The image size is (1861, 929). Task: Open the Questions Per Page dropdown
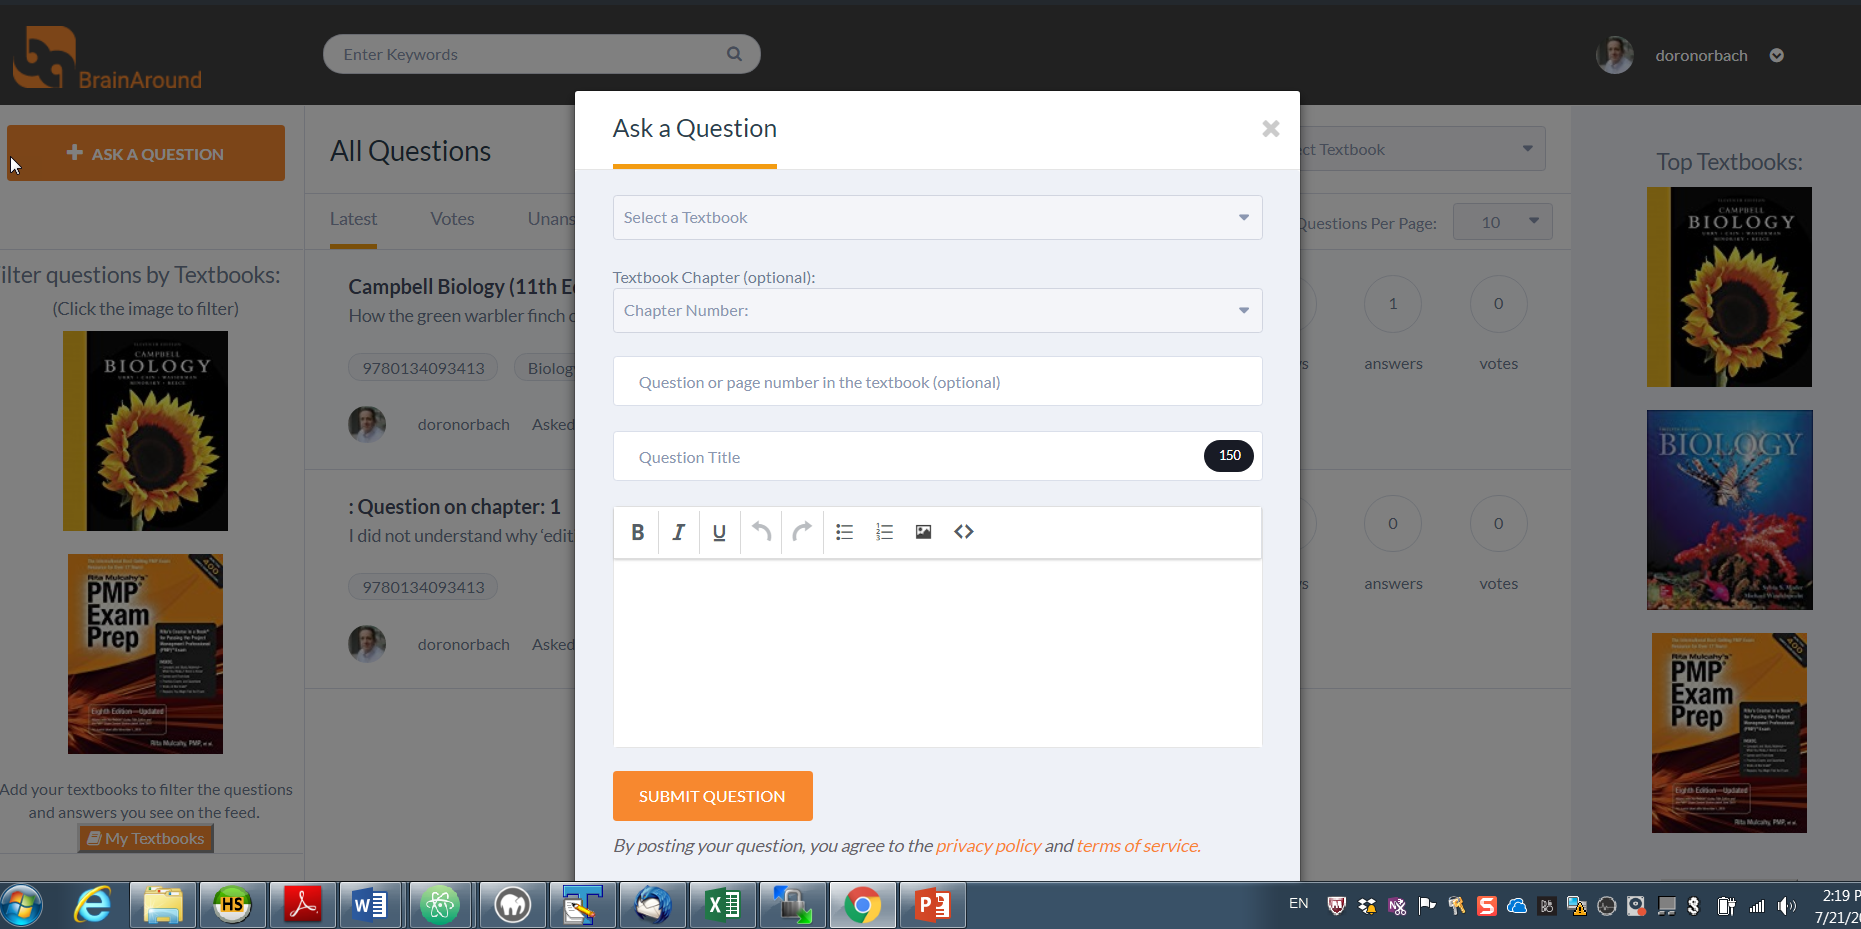[x=1502, y=222]
